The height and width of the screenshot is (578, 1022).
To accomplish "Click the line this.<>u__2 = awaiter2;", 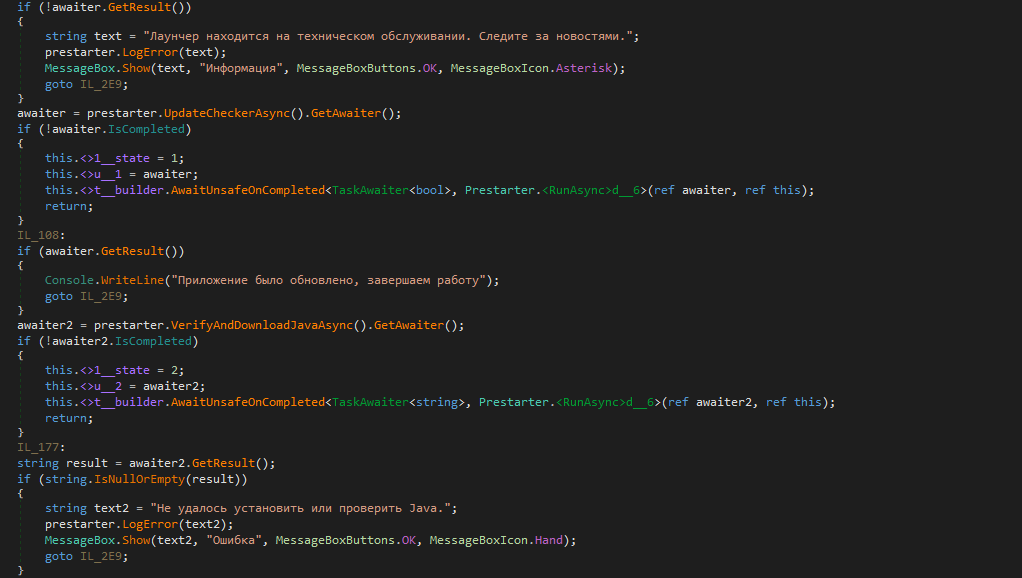I will 125,386.
